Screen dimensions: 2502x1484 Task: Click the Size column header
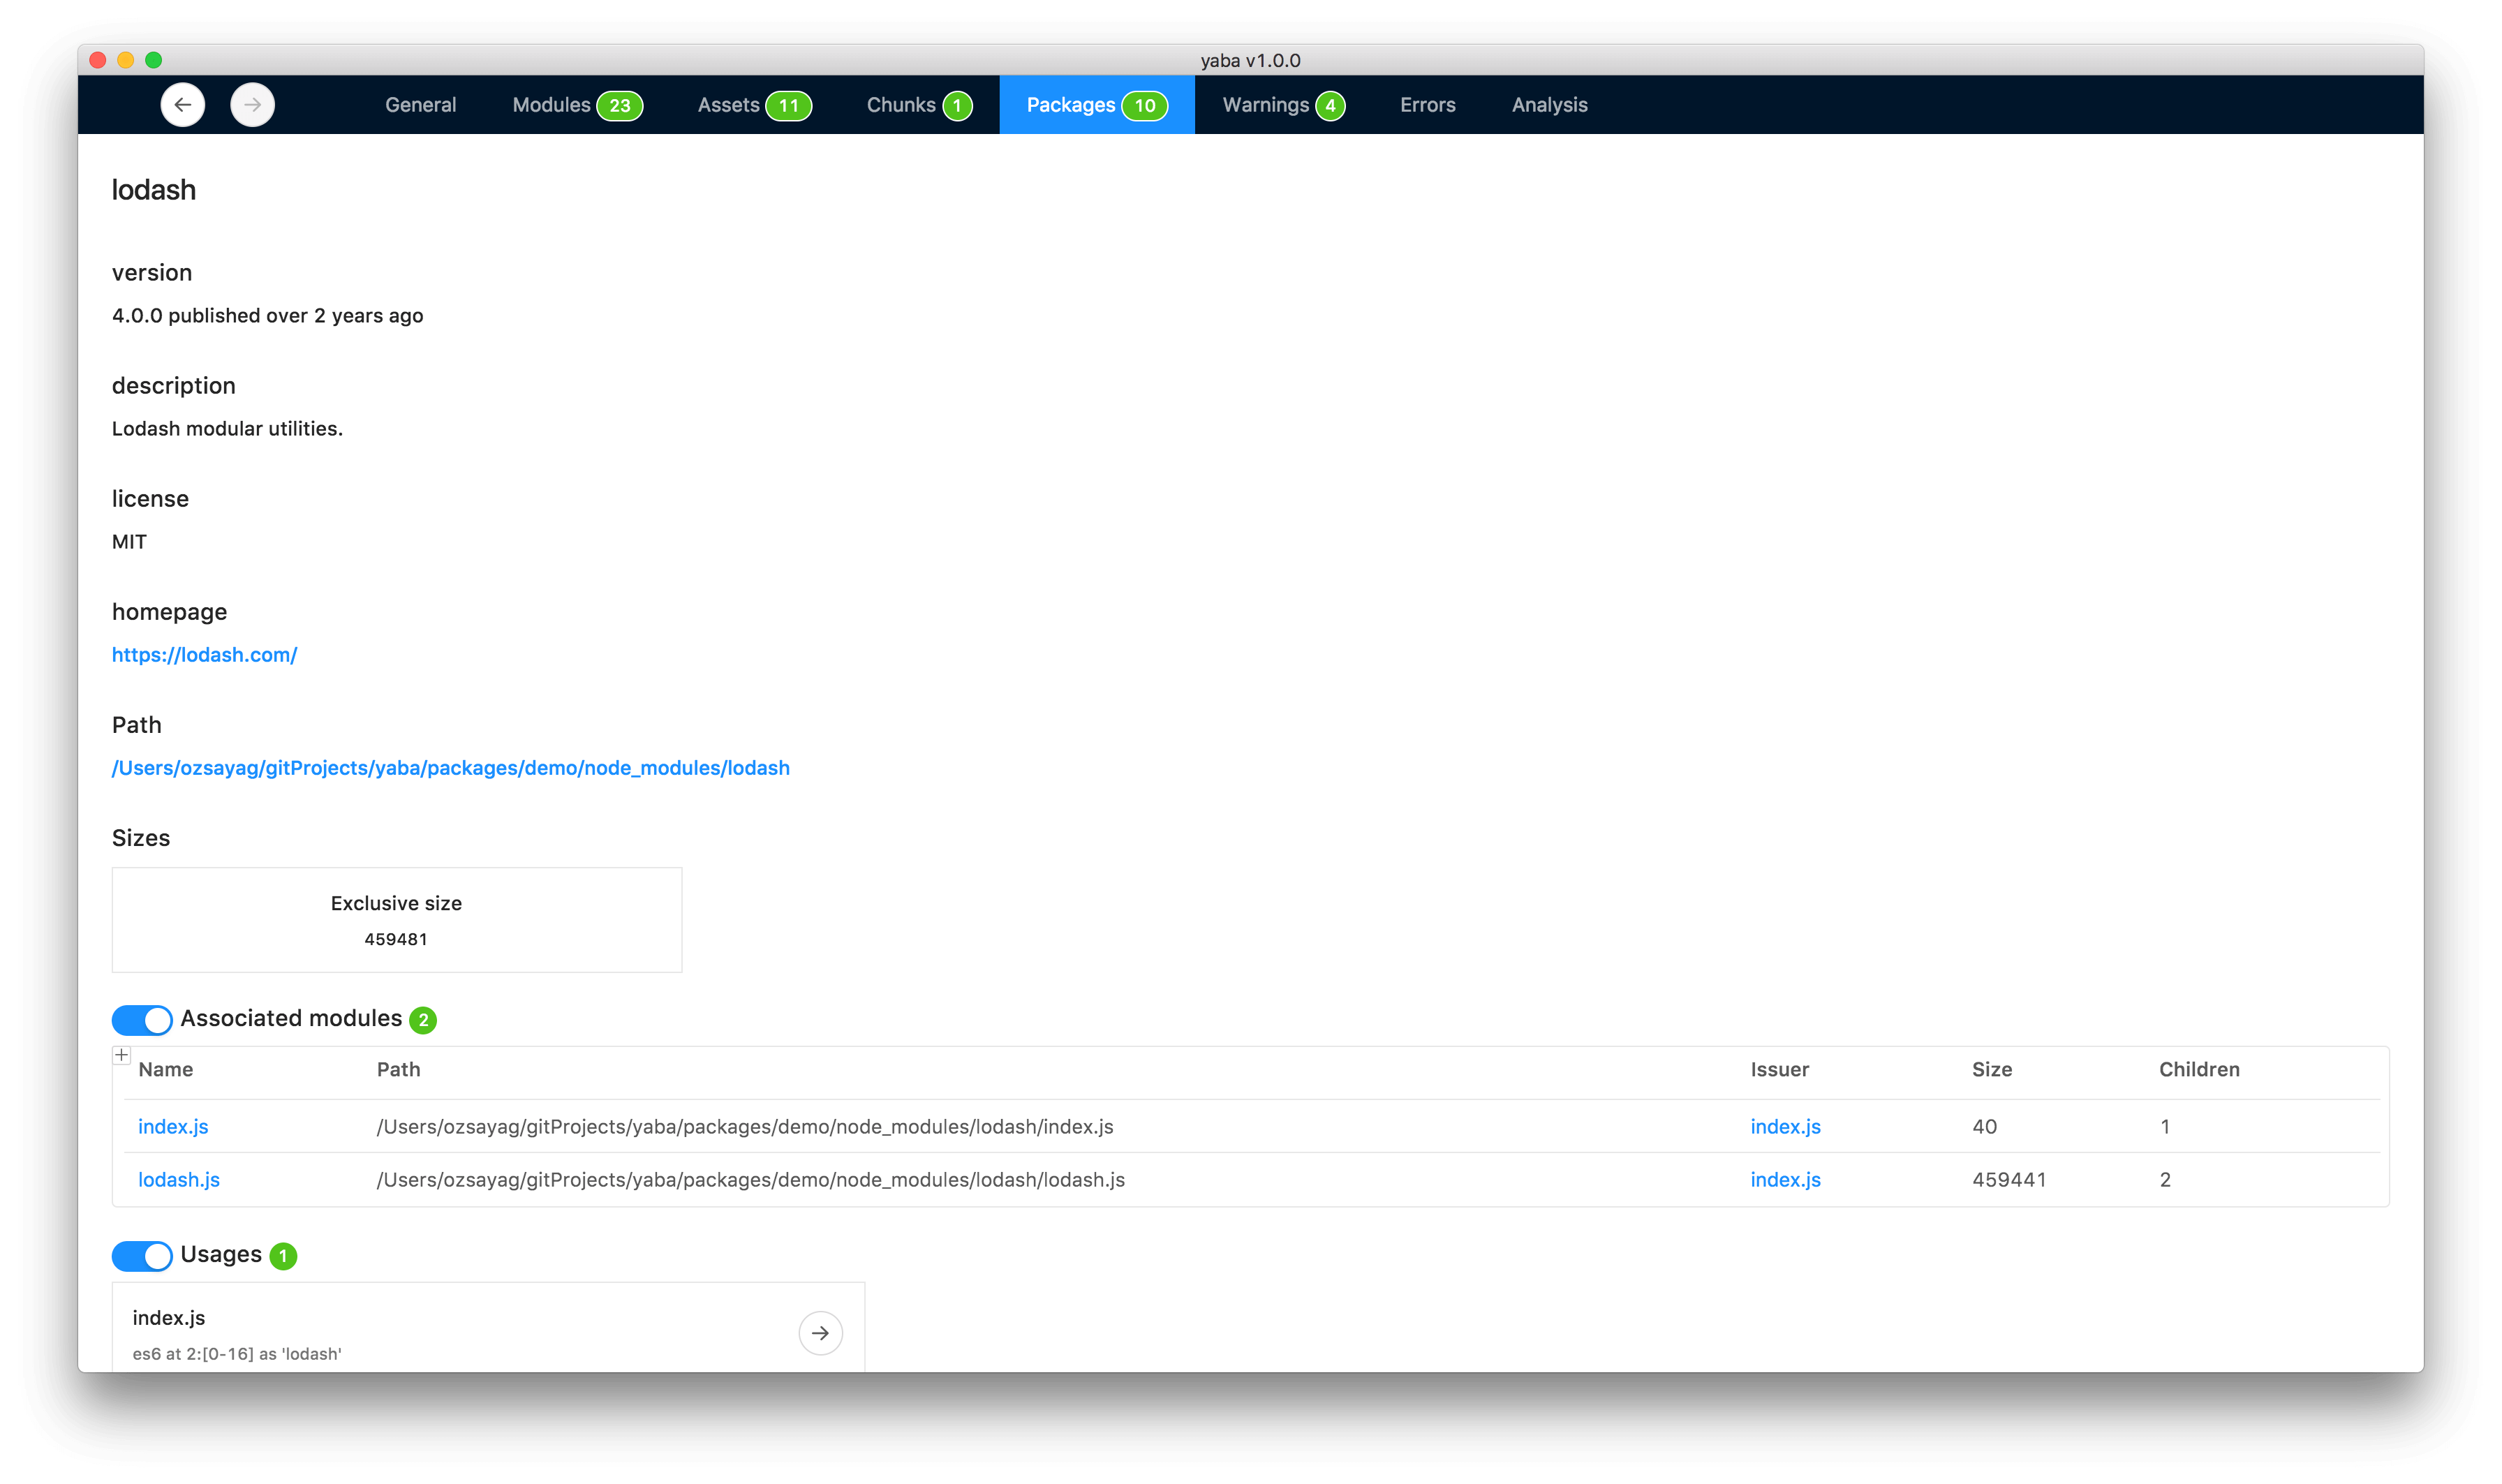(1991, 1070)
